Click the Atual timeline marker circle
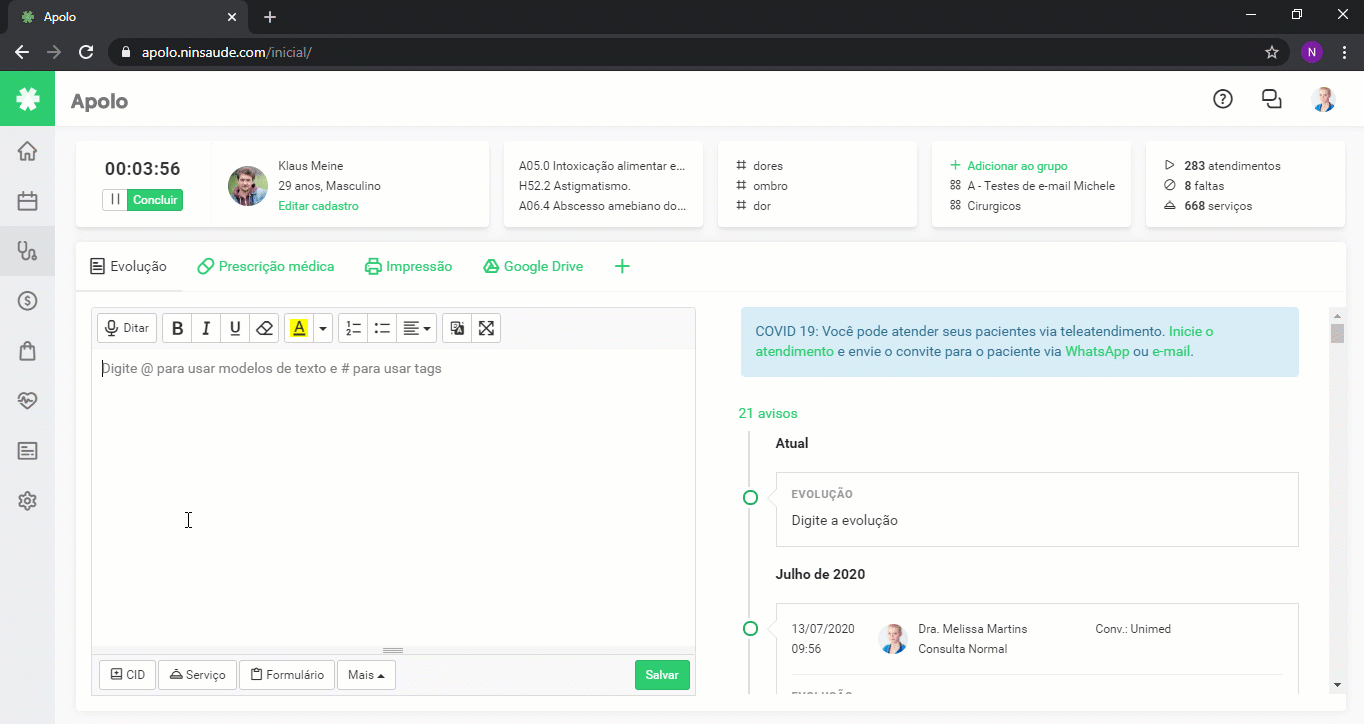The width and height of the screenshot is (1364, 724). pos(750,498)
